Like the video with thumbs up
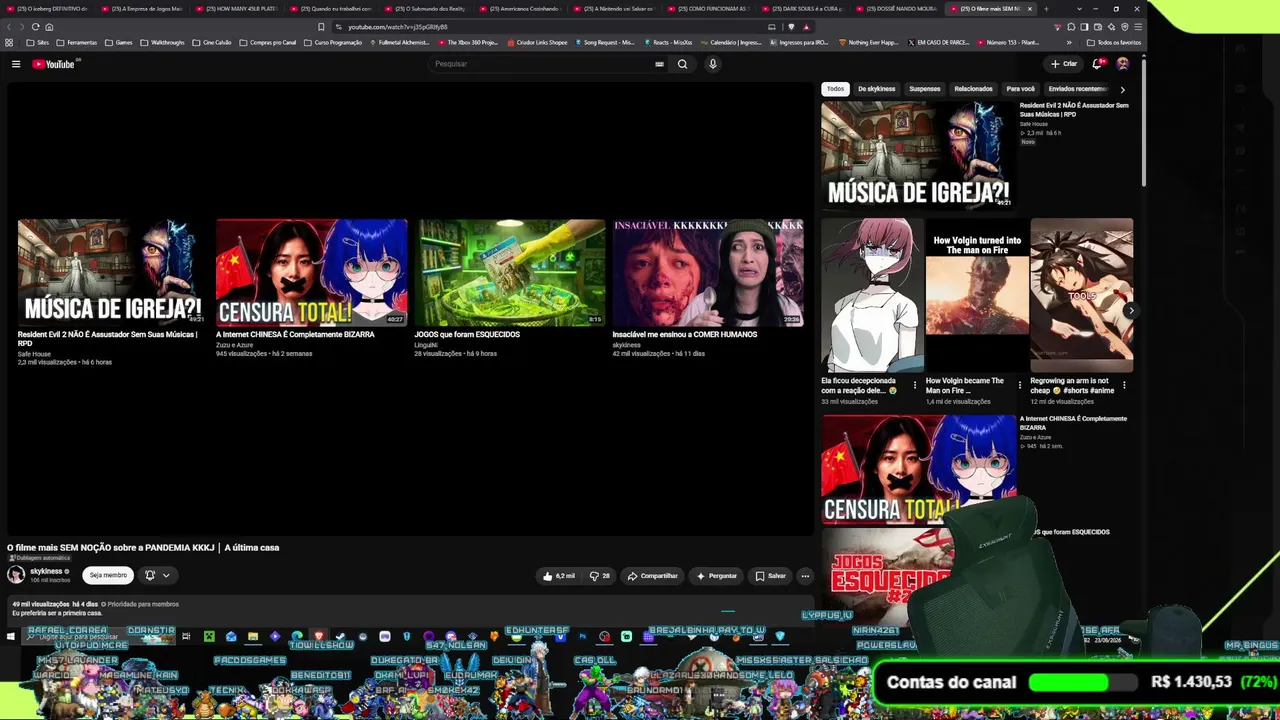Viewport: 1280px width, 720px height. [559, 576]
